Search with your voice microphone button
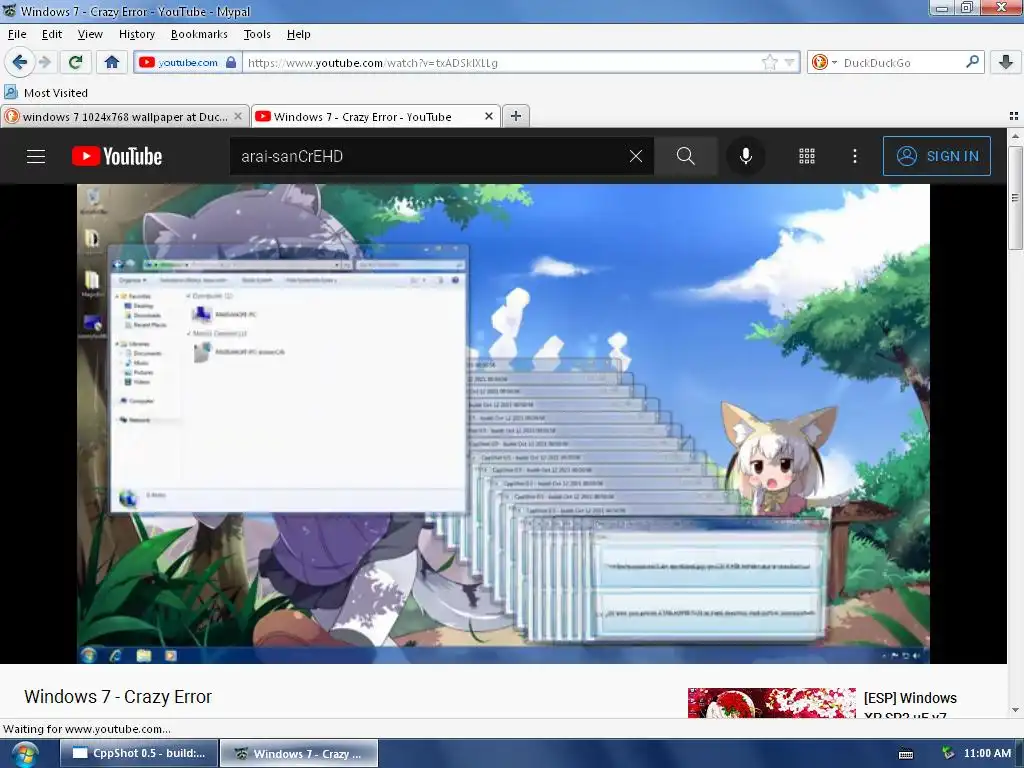The width and height of the screenshot is (1024, 768). [x=746, y=156]
